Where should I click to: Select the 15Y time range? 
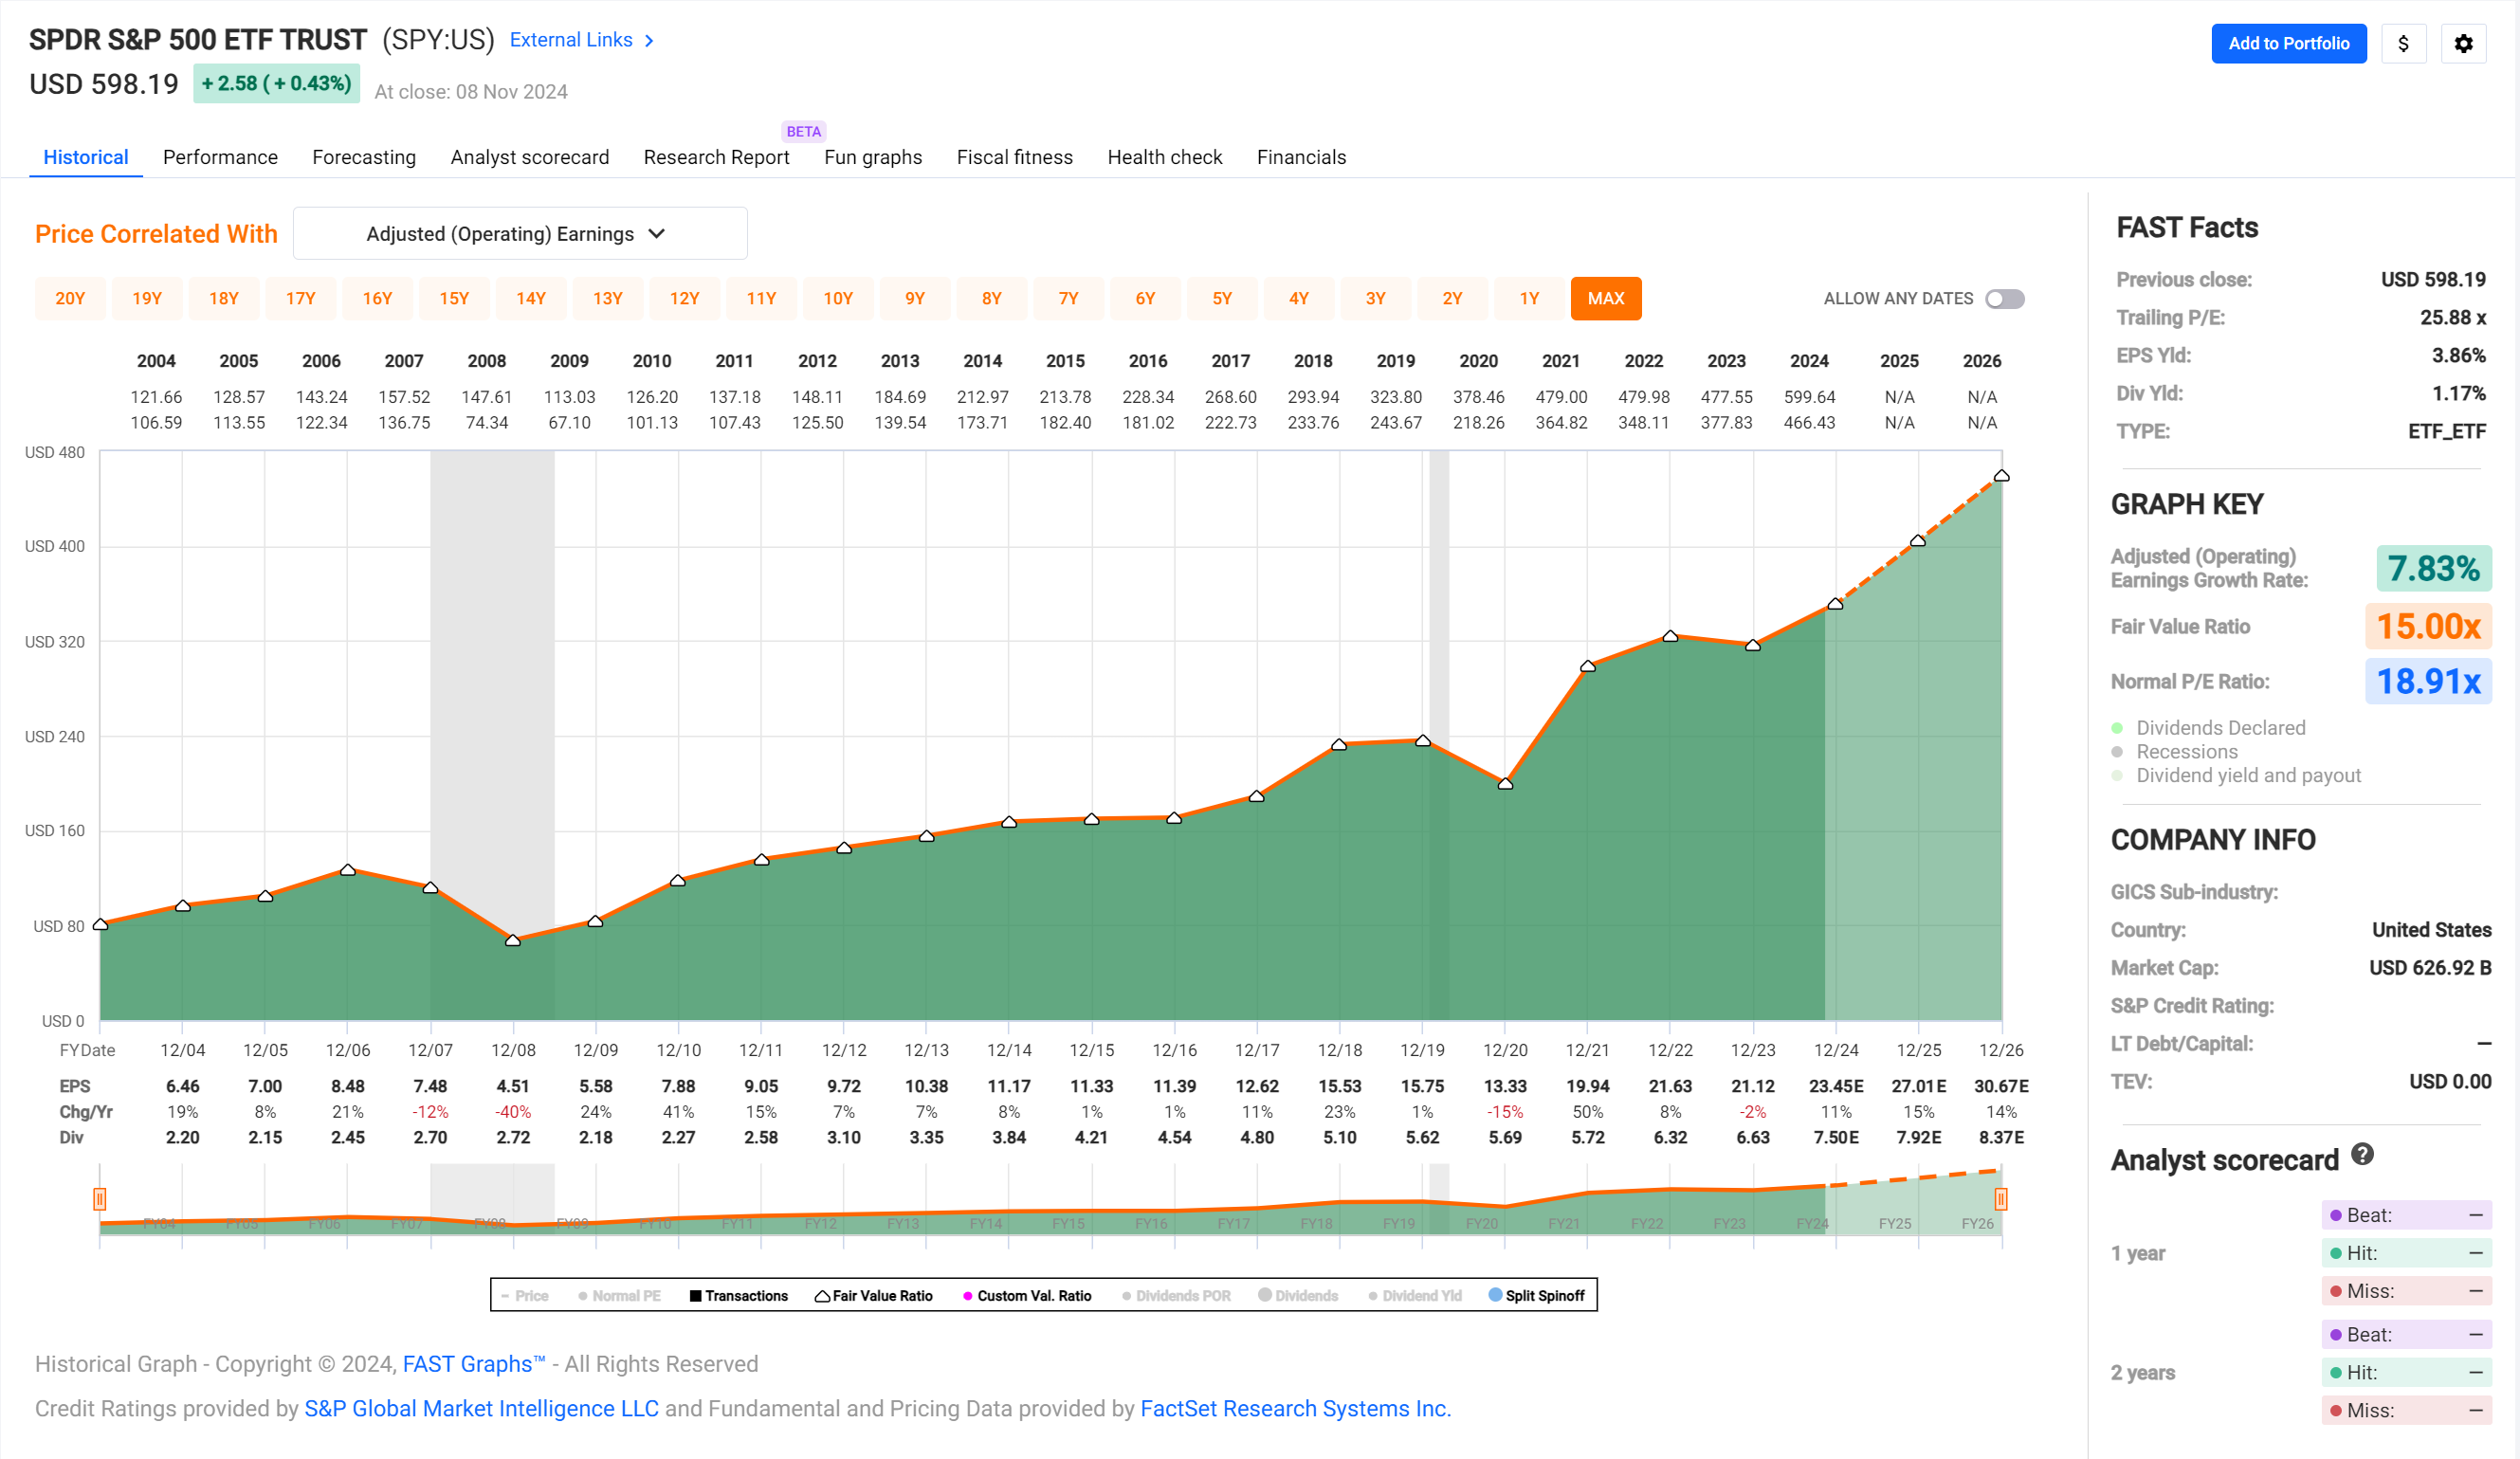454,299
